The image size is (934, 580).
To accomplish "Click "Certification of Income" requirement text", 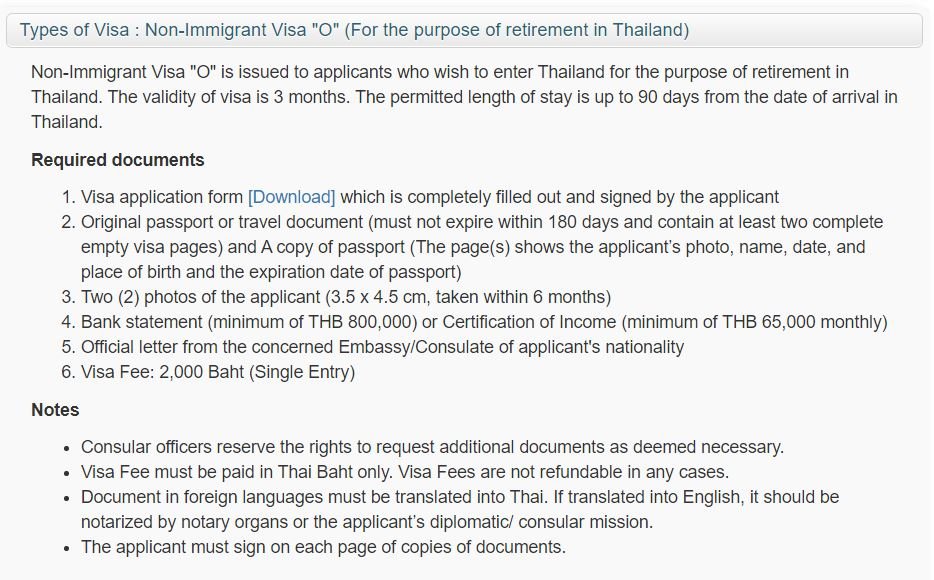I will 529,322.
